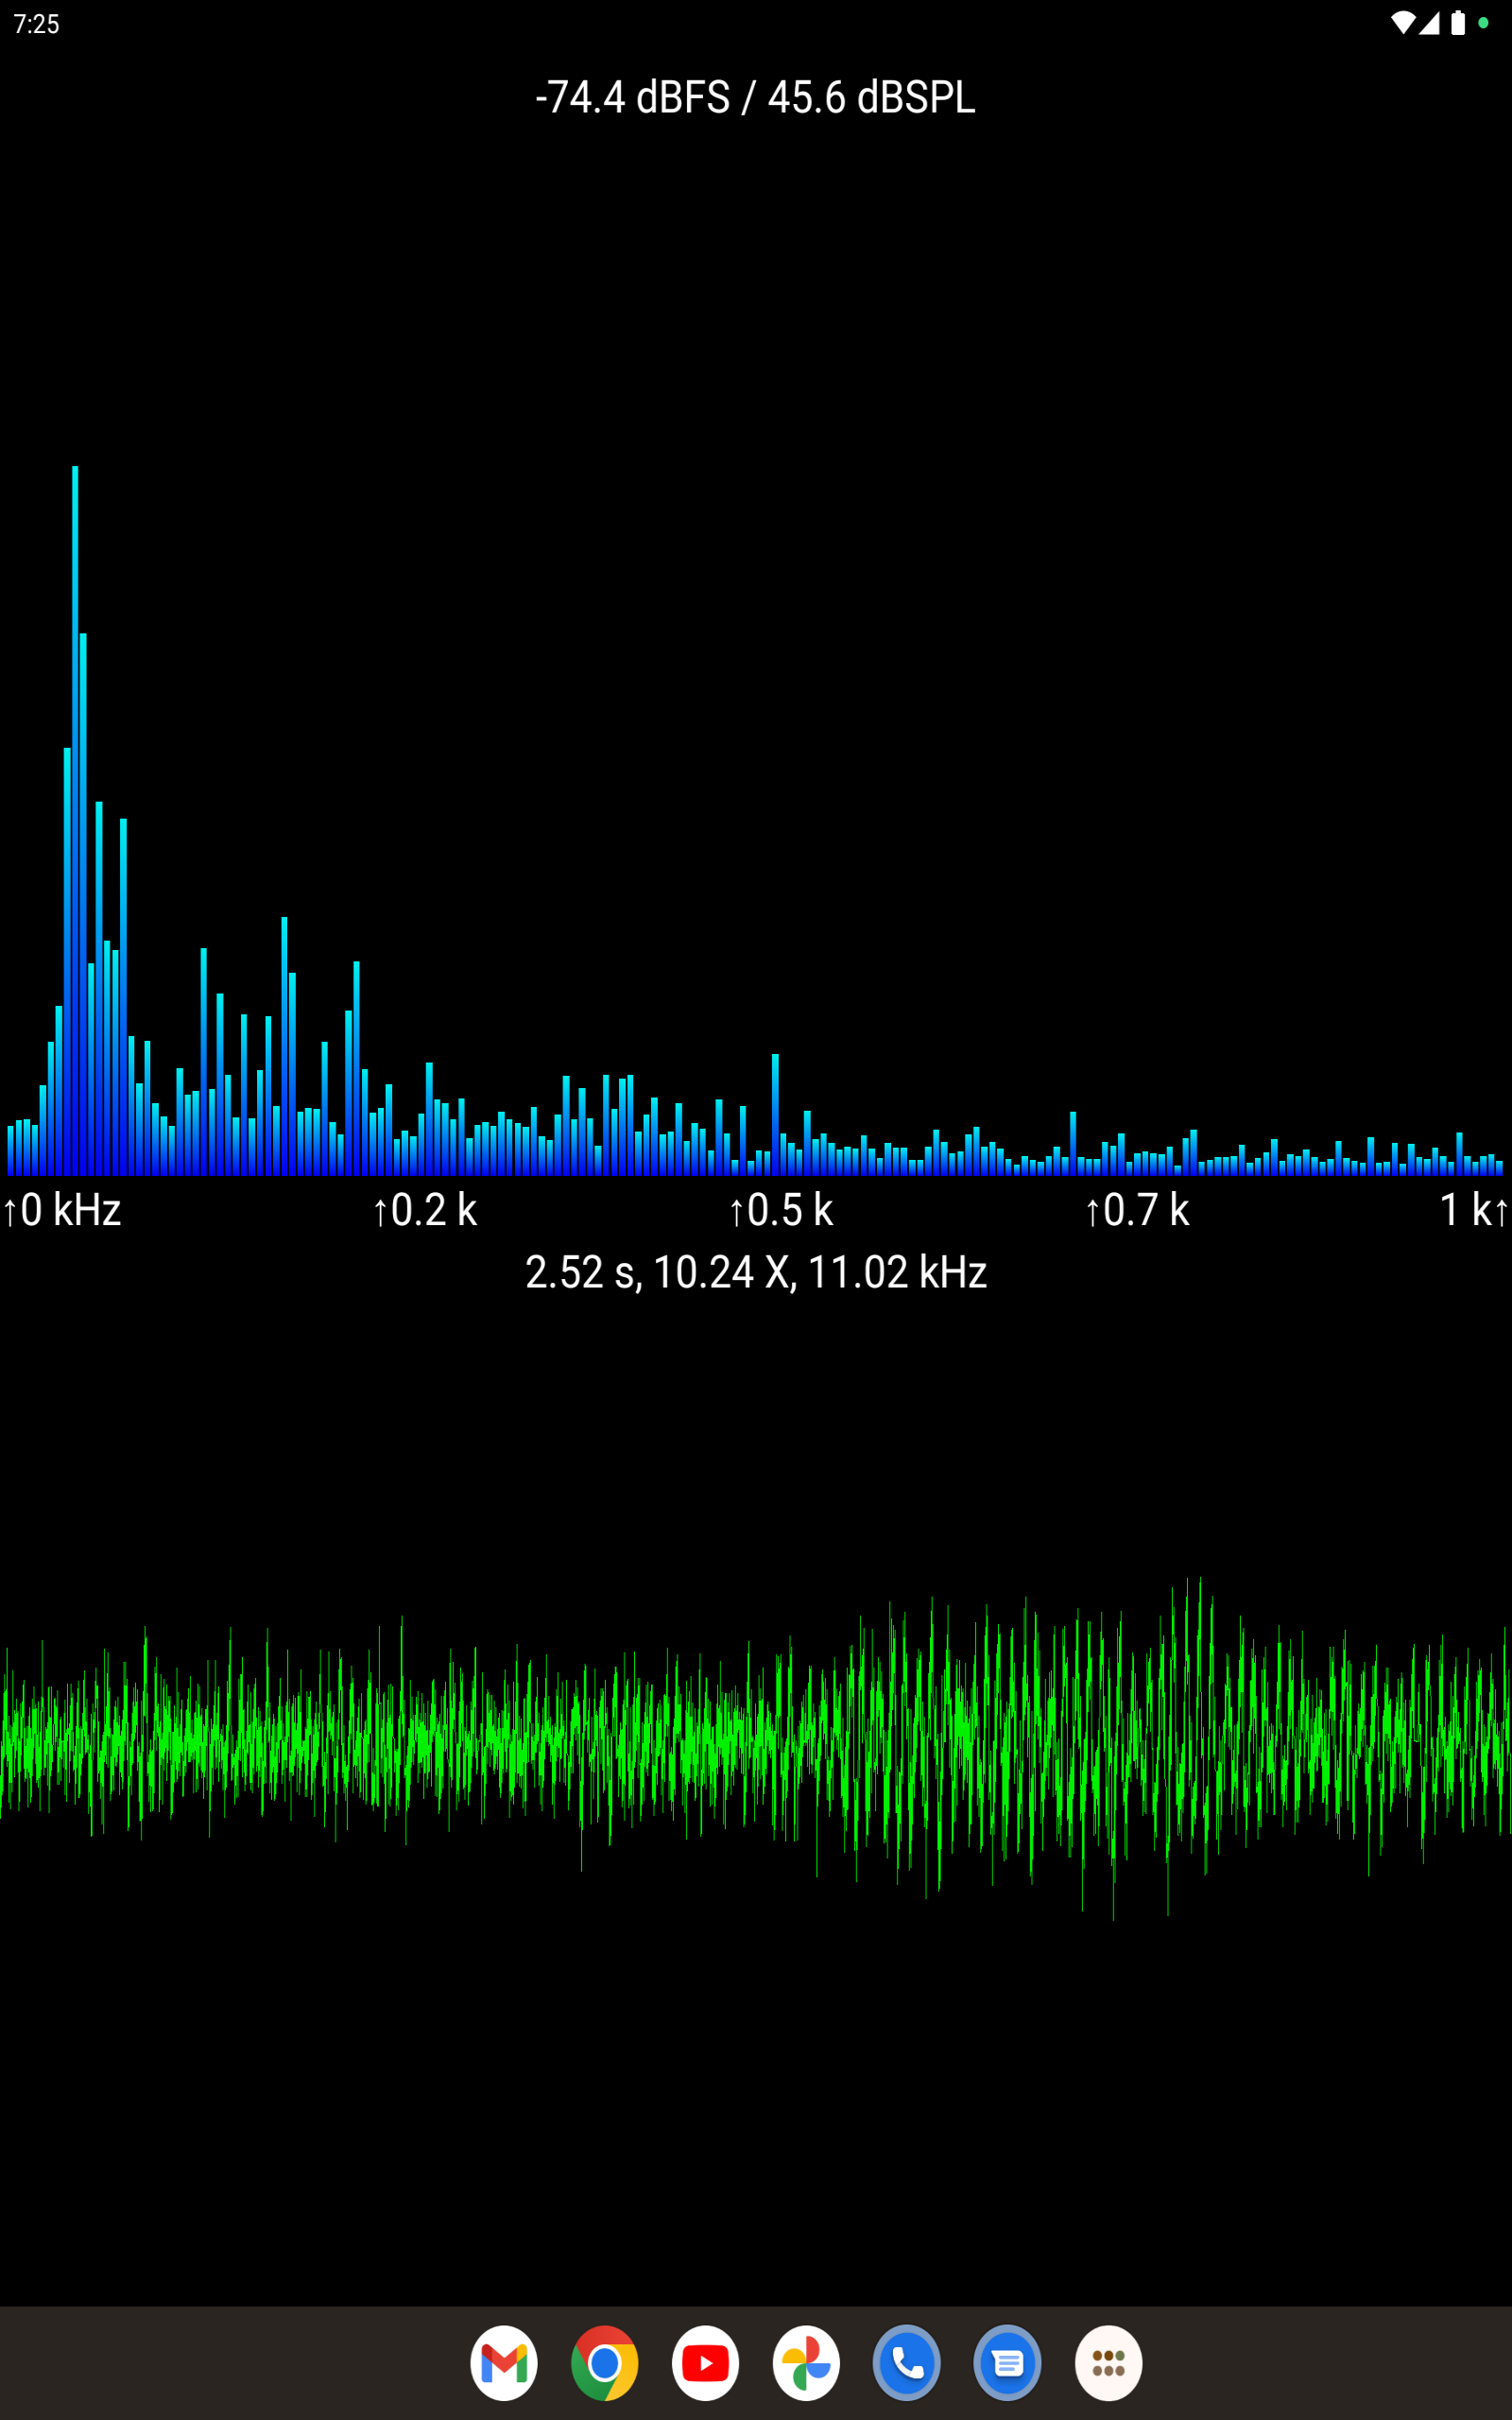Screen dimensions: 1512x2420
Task: Tap the -74.4 dBFS / 45.6 dBSPL readout
Action: [x=754, y=96]
